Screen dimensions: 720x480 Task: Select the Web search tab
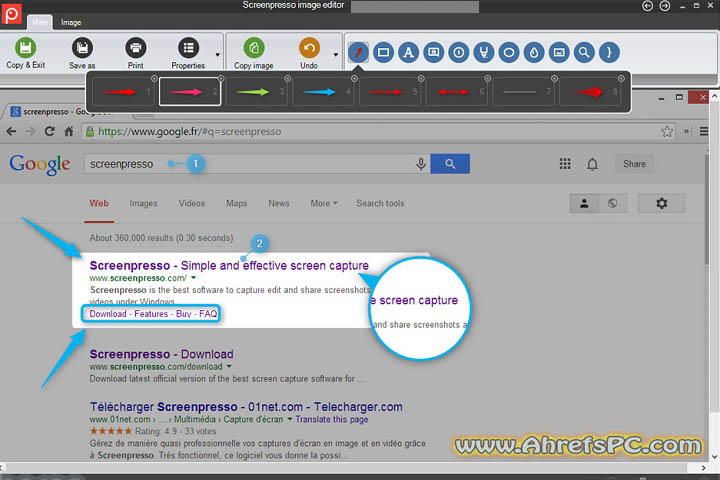(x=99, y=203)
